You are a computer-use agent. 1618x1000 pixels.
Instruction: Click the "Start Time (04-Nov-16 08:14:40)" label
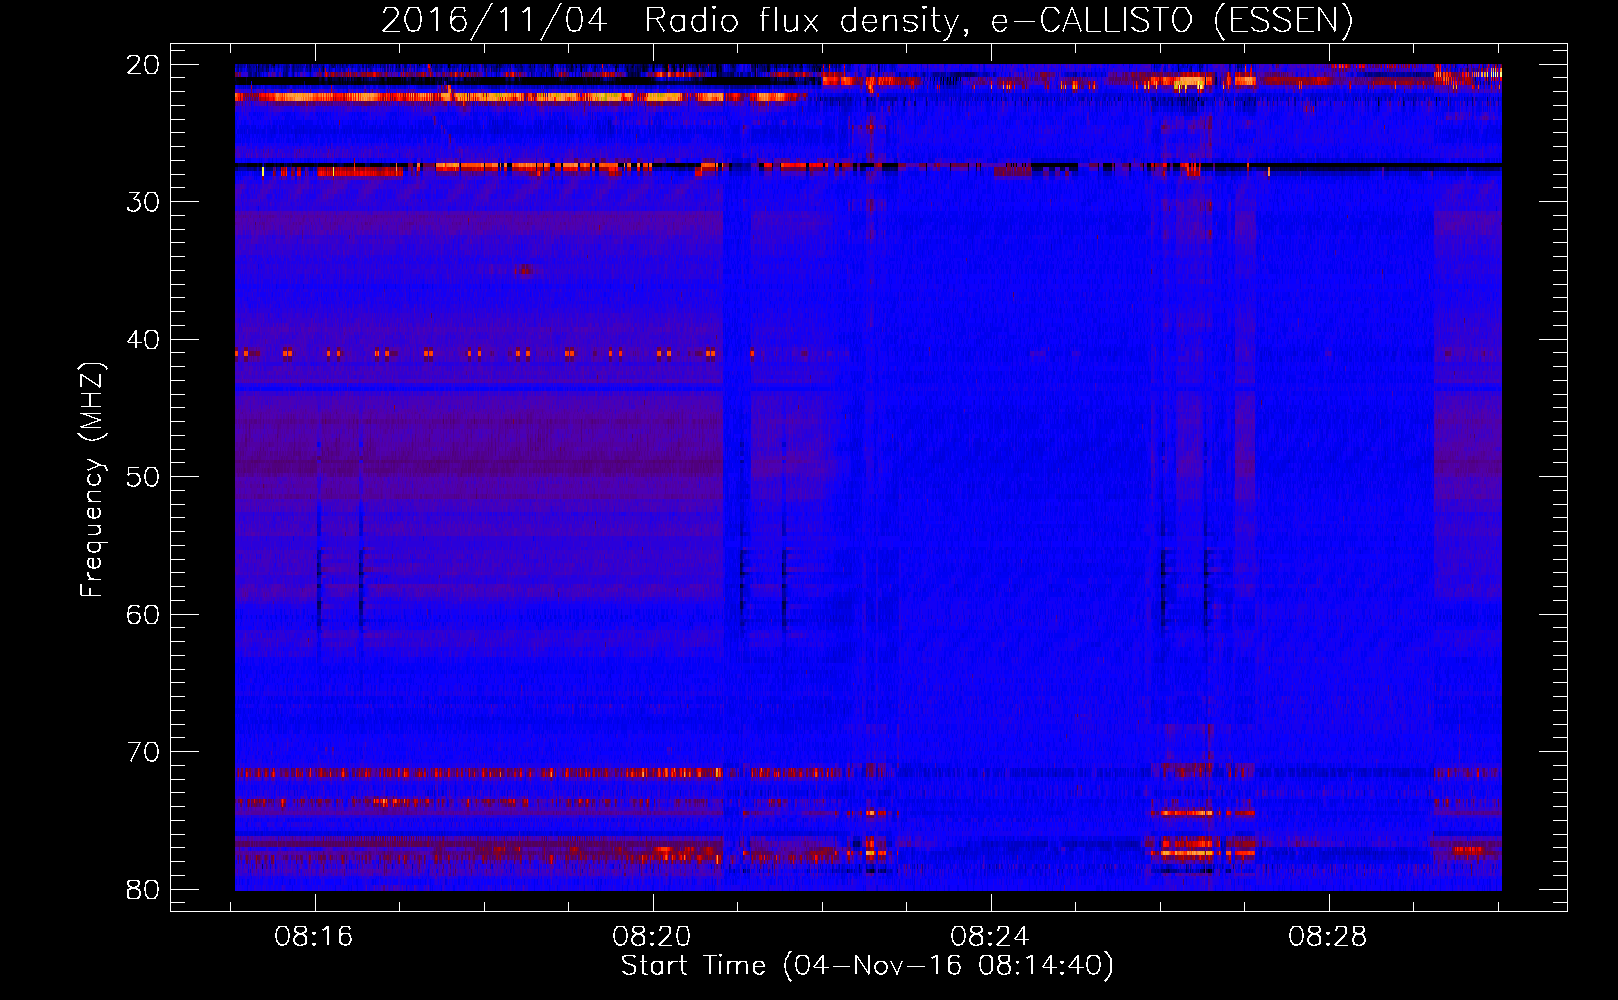pyautogui.click(x=867, y=966)
